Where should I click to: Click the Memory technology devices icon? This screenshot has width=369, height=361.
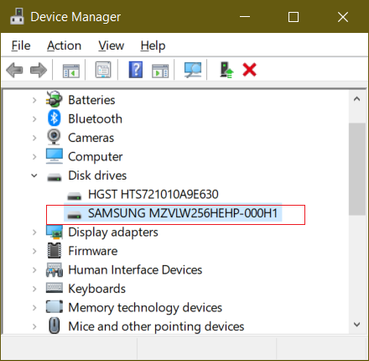(54, 307)
